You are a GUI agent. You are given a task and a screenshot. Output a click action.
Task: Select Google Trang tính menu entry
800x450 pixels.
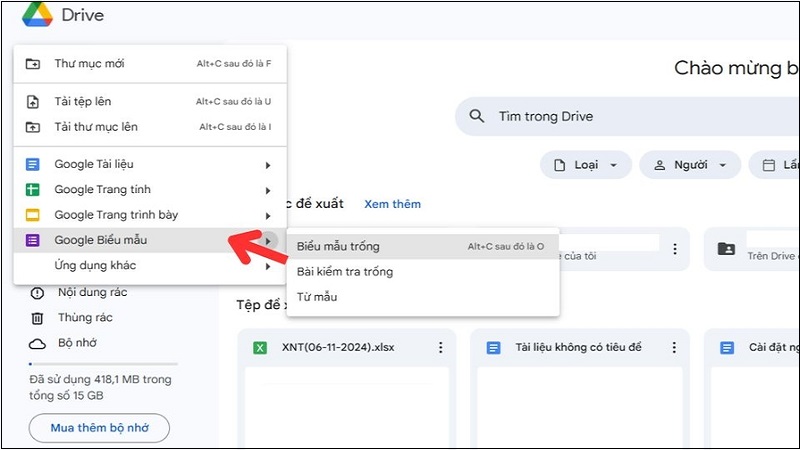click(150, 190)
